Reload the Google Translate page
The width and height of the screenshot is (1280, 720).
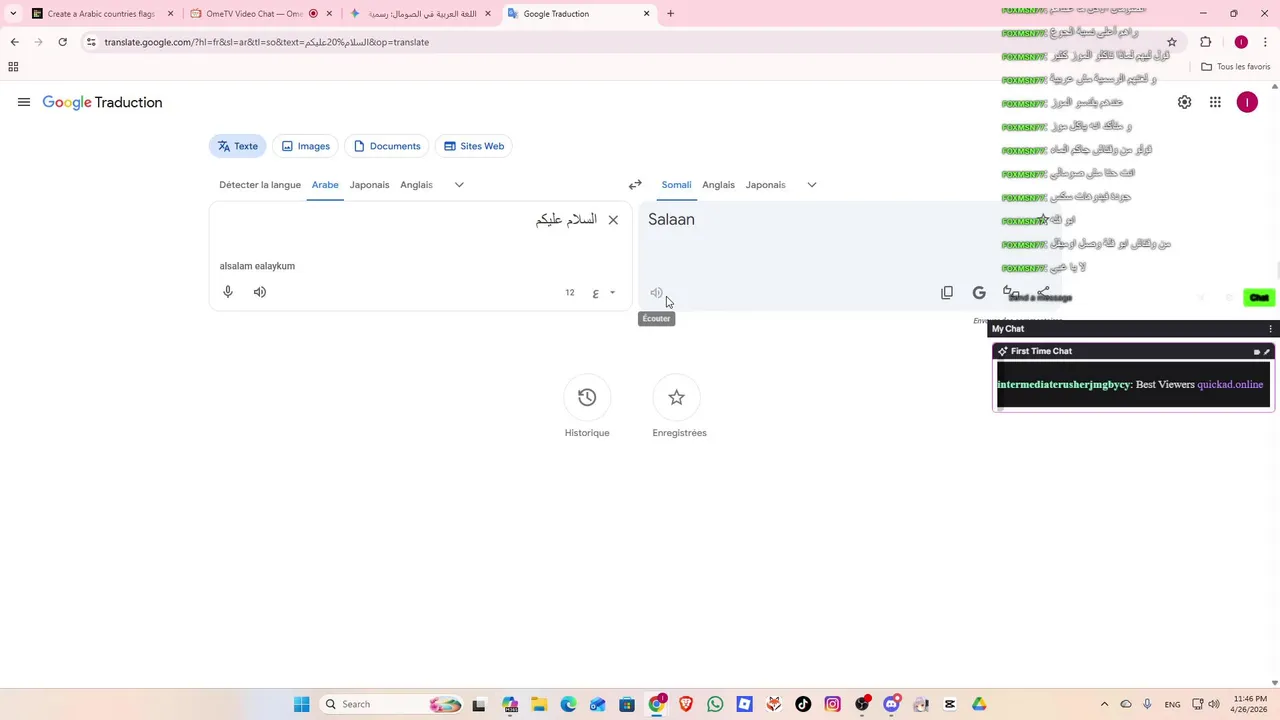pos(62,42)
